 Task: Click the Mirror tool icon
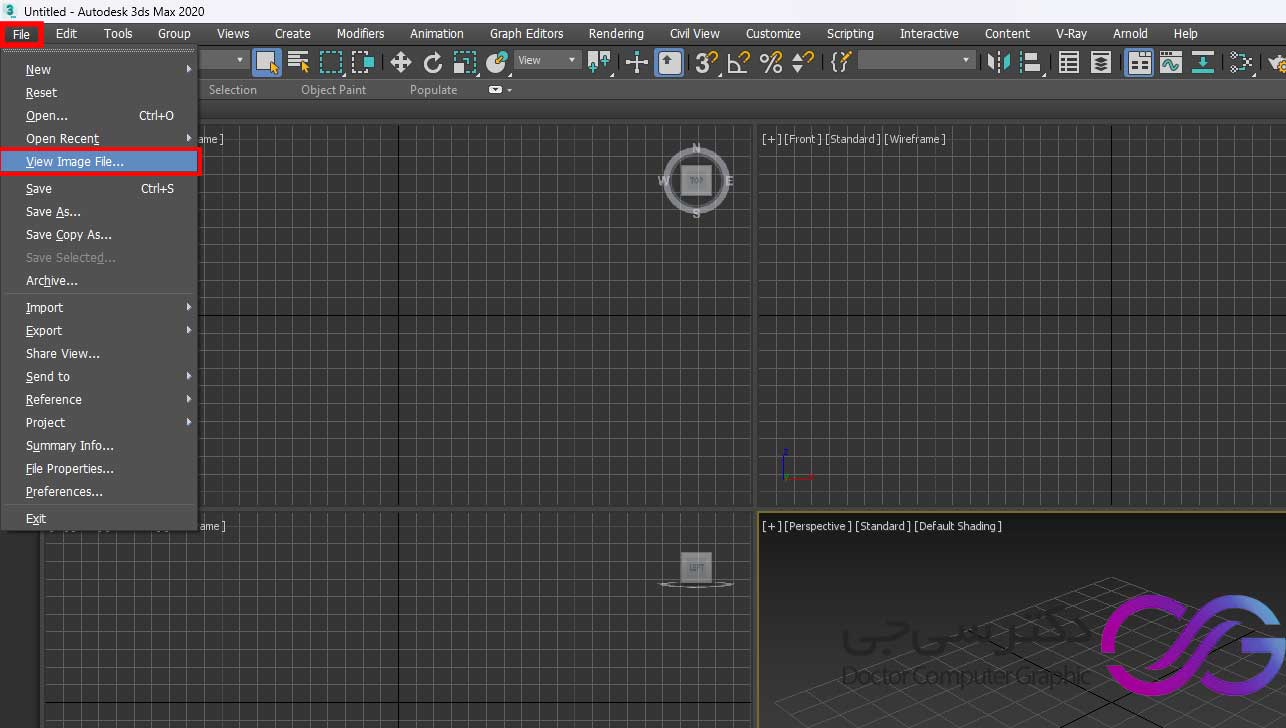[x=998, y=62]
